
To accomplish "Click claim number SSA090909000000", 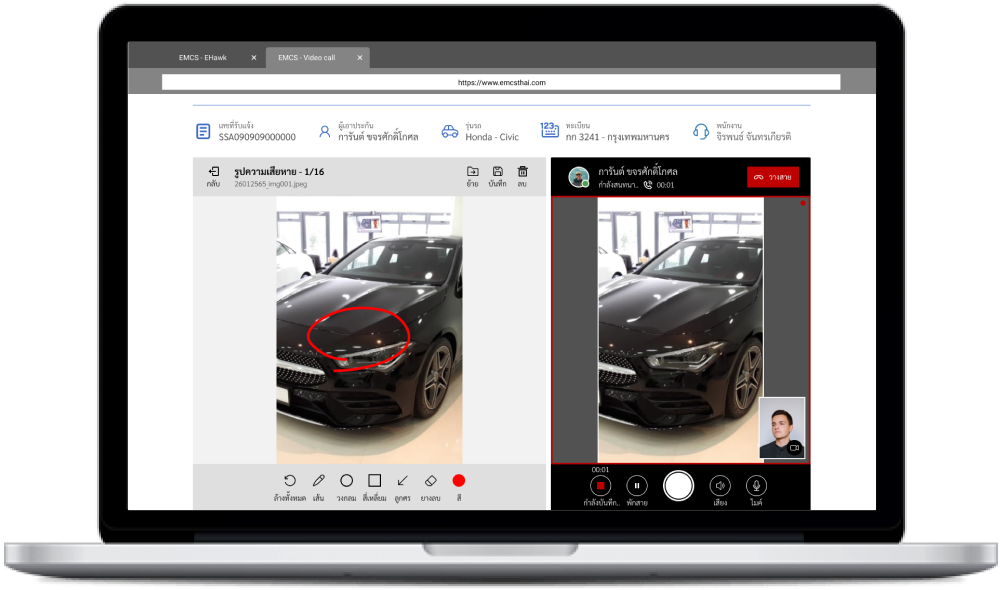I will [257, 137].
